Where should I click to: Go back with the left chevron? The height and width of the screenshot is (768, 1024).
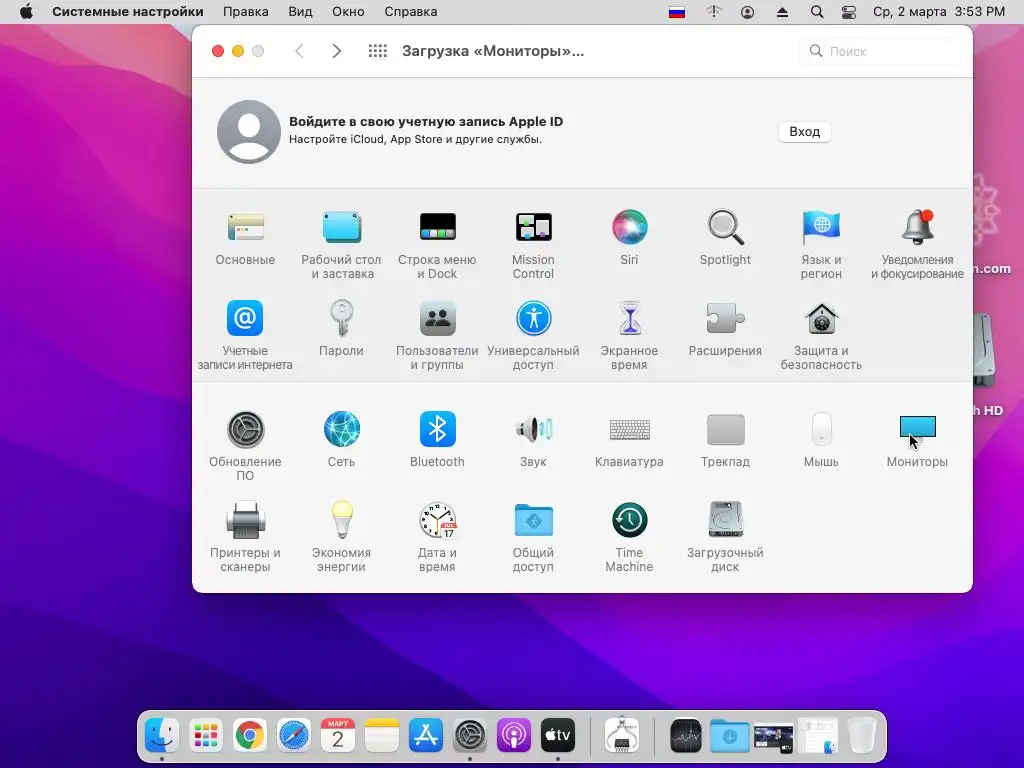(299, 51)
